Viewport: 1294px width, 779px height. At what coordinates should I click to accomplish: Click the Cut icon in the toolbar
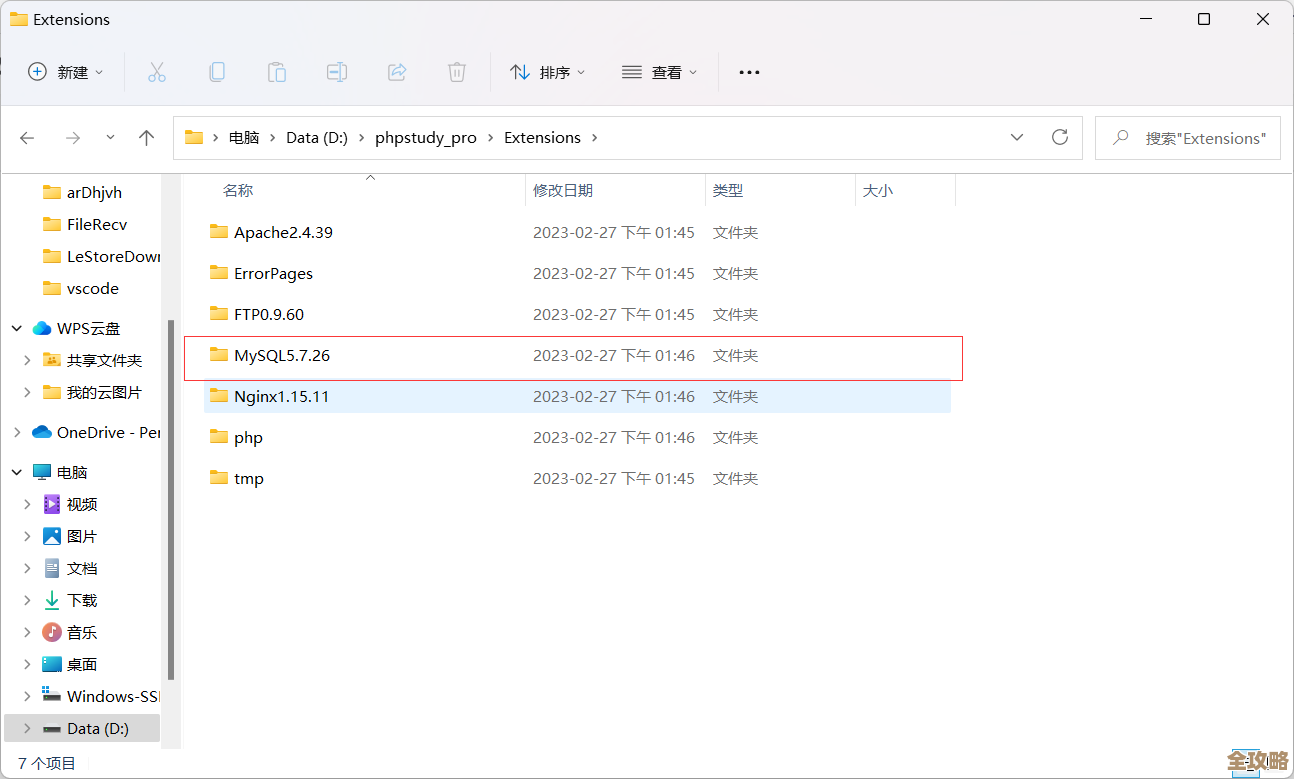[156, 71]
